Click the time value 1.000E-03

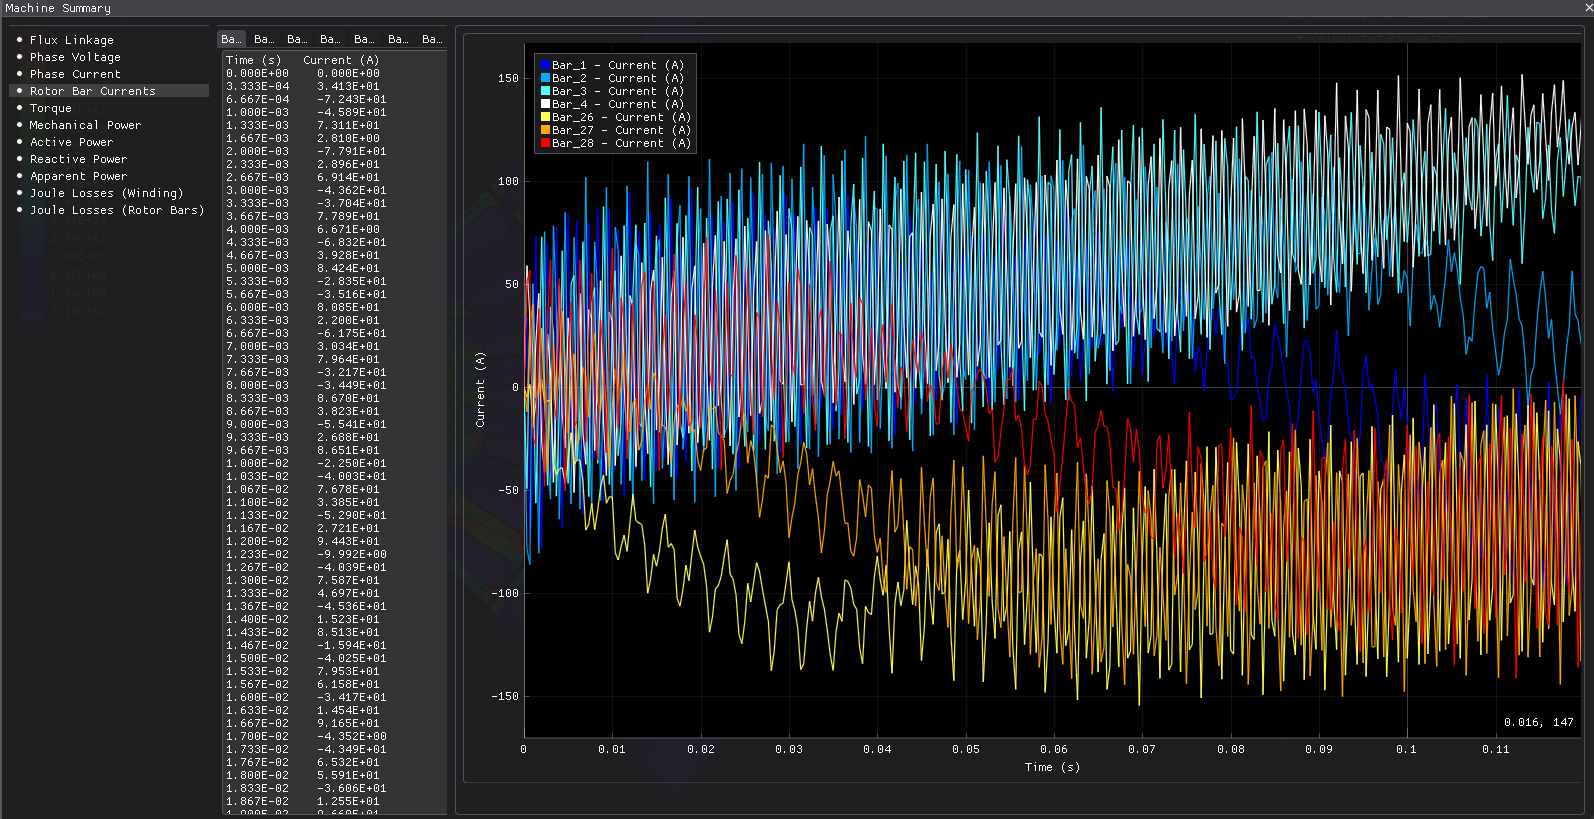(x=257, y=112)
